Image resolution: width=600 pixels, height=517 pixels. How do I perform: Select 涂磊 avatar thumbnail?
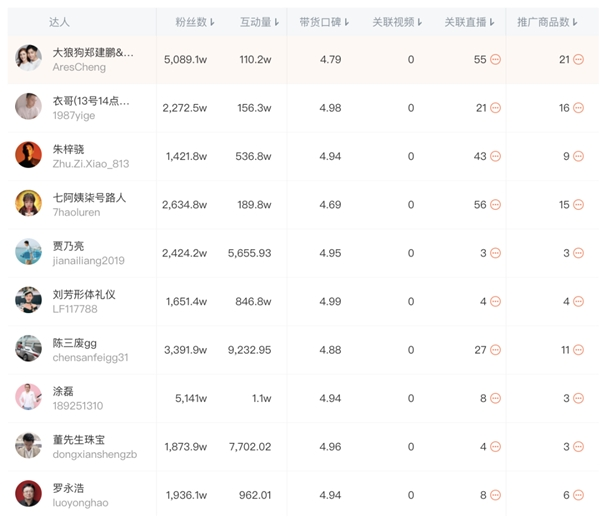click(28, 396)
